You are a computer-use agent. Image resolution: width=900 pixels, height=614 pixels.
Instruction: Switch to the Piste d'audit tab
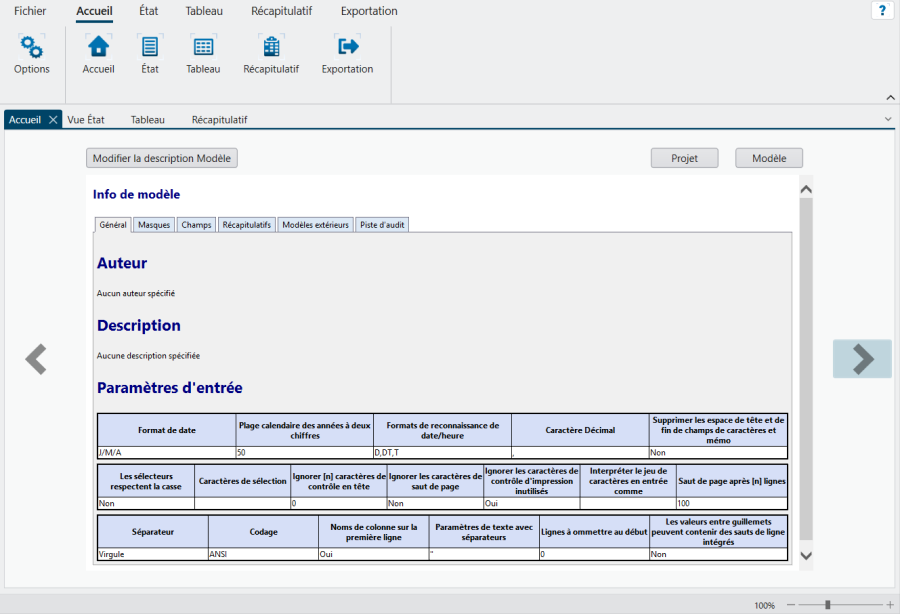point(382,225)
